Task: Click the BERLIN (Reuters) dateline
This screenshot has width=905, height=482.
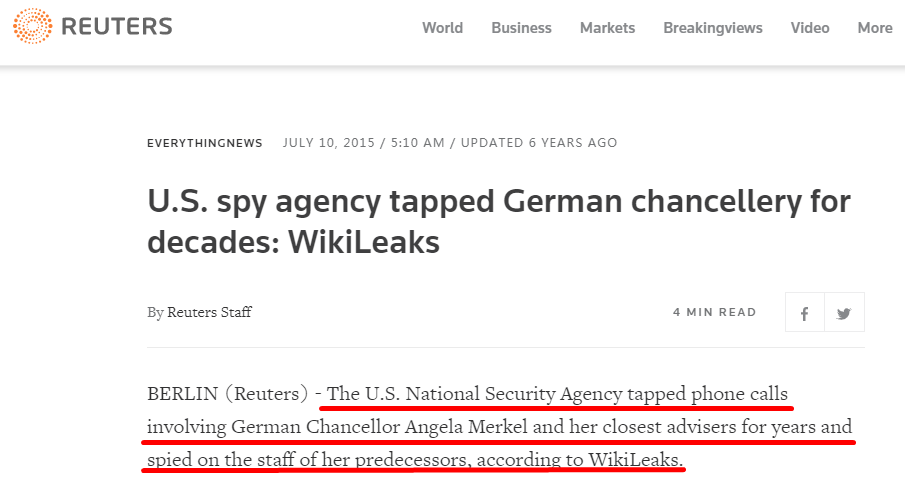Action: pos(227,393)
